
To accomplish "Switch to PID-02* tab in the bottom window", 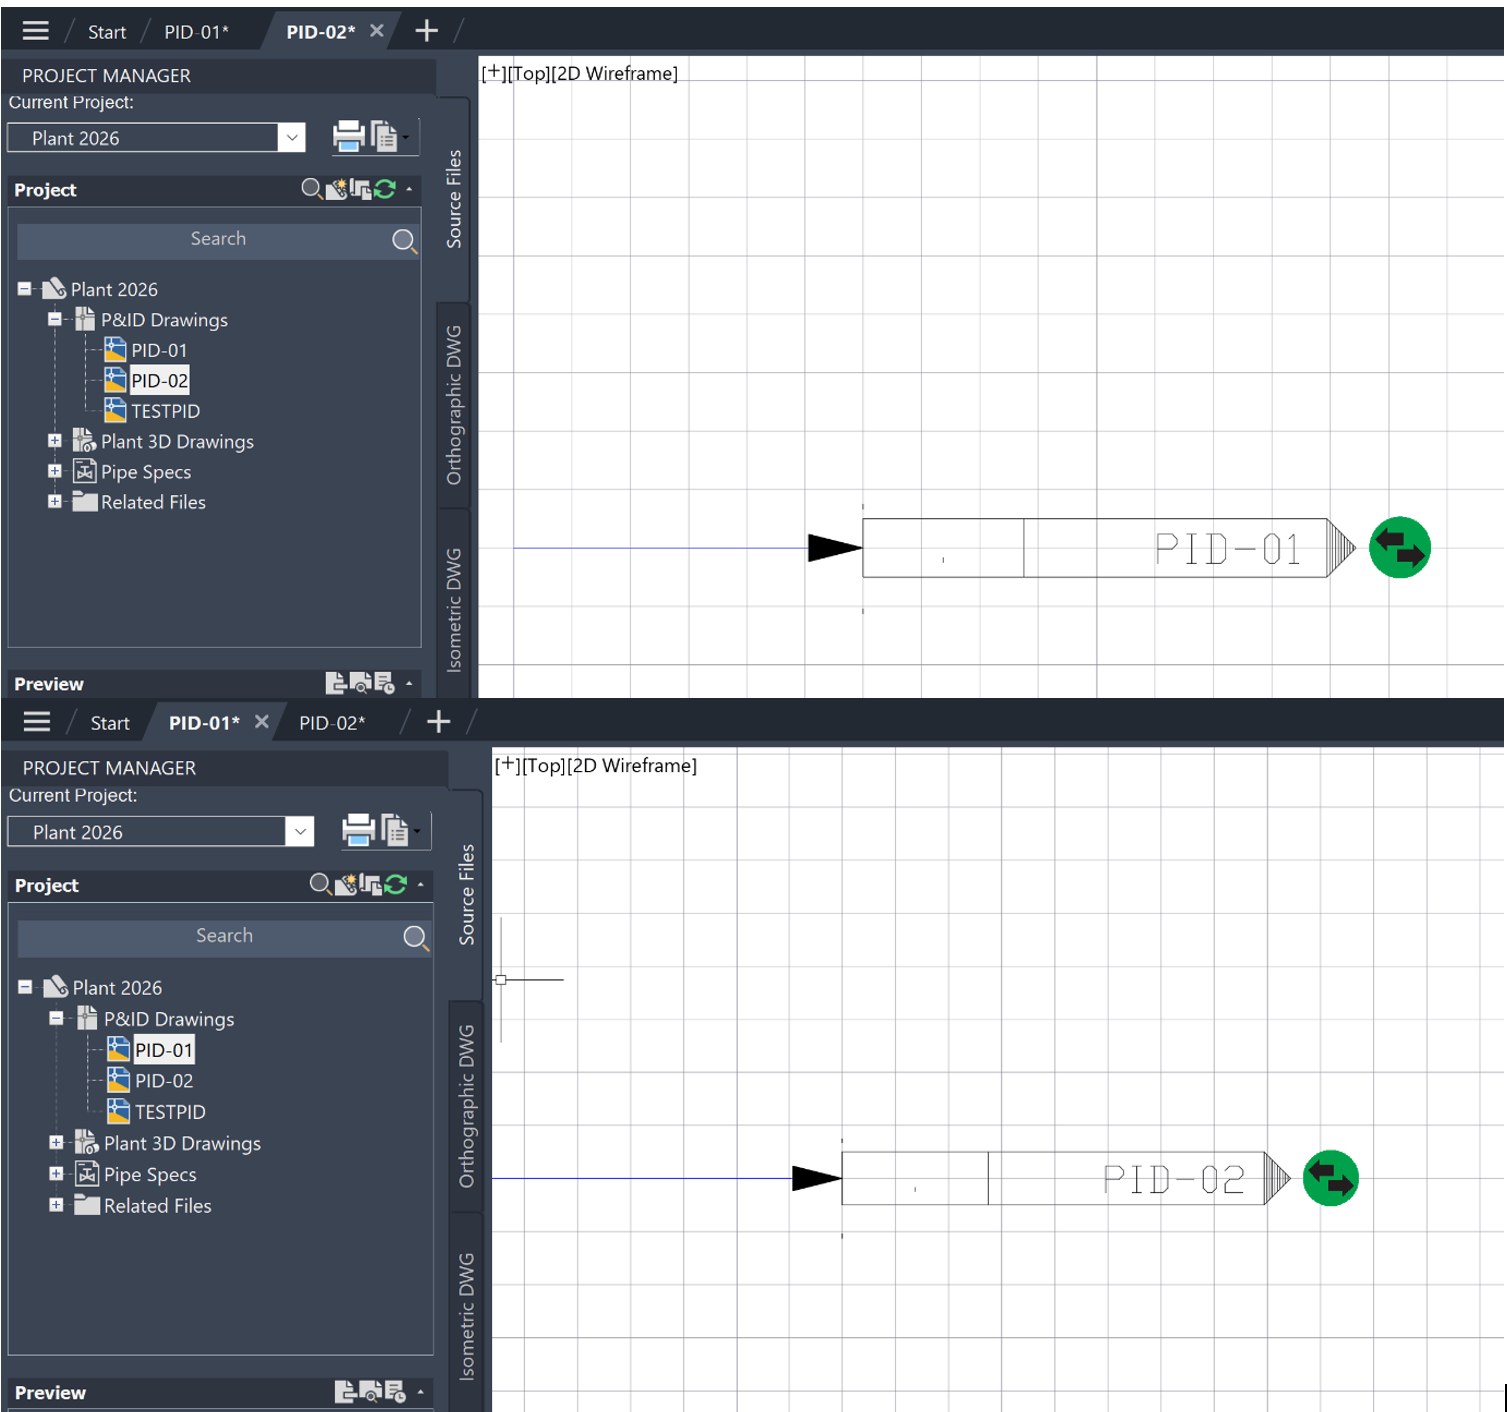I will (332, 723).
